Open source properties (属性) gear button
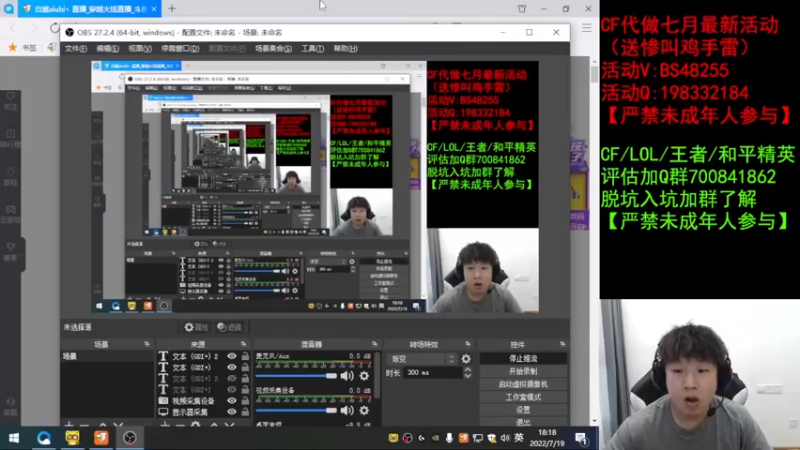 click(196, 328)
